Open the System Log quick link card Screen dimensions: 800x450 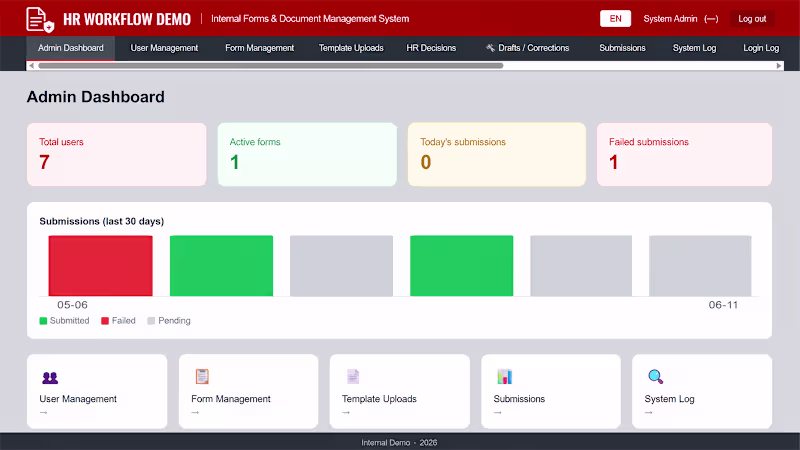(702, 391)
